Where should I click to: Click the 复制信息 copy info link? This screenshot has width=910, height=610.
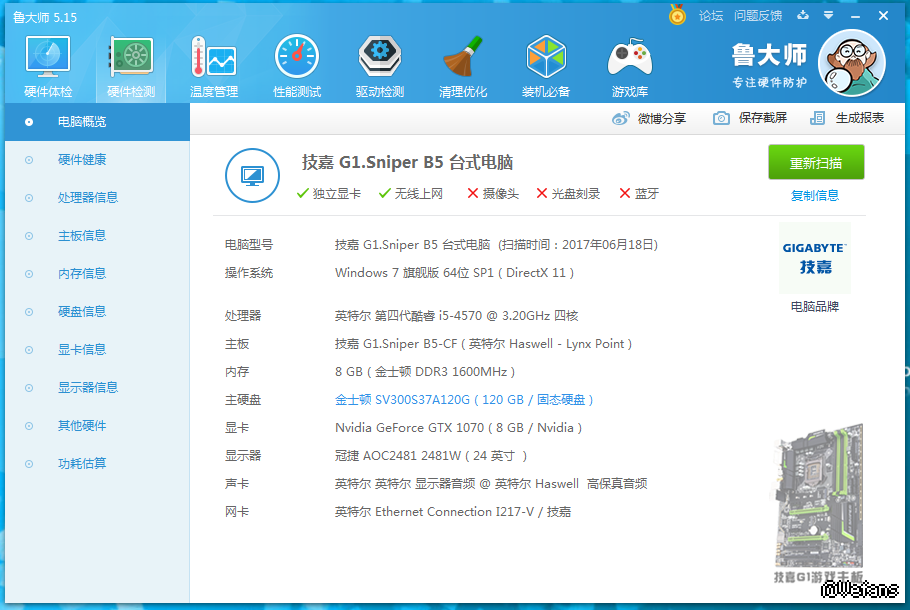click(x=815, y=196)
